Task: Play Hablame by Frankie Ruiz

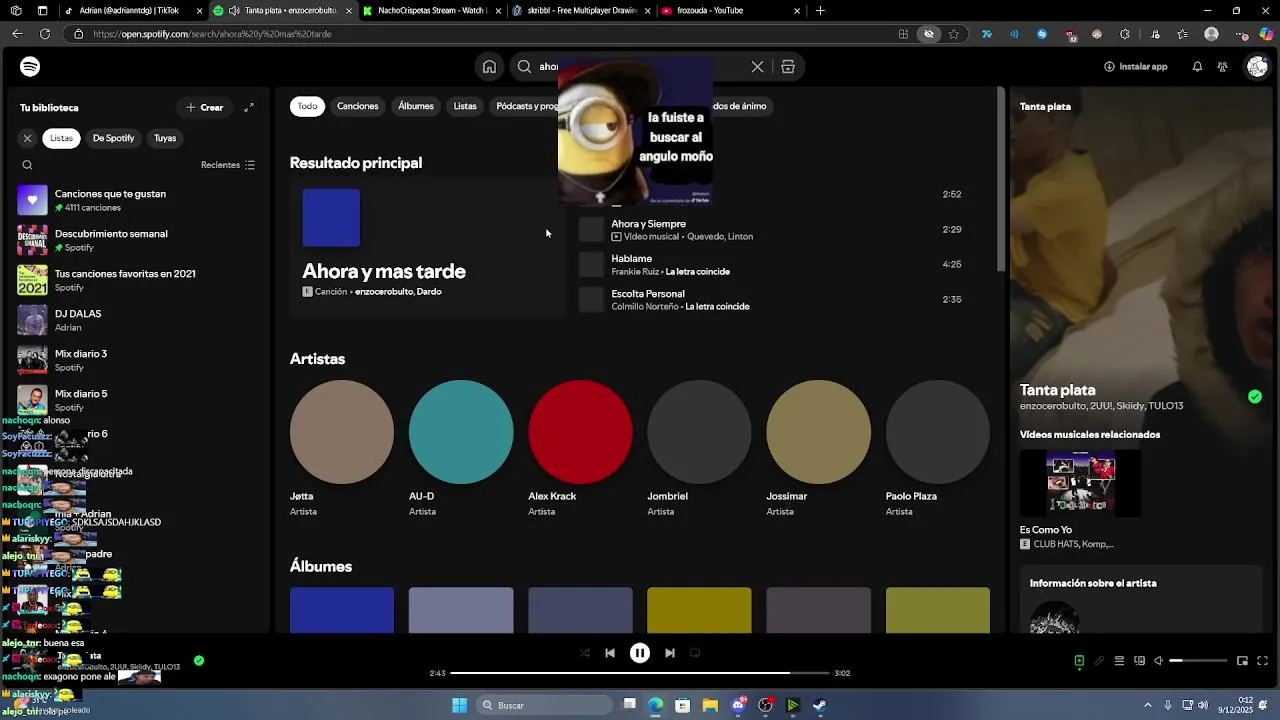Action: click(771, 265)
